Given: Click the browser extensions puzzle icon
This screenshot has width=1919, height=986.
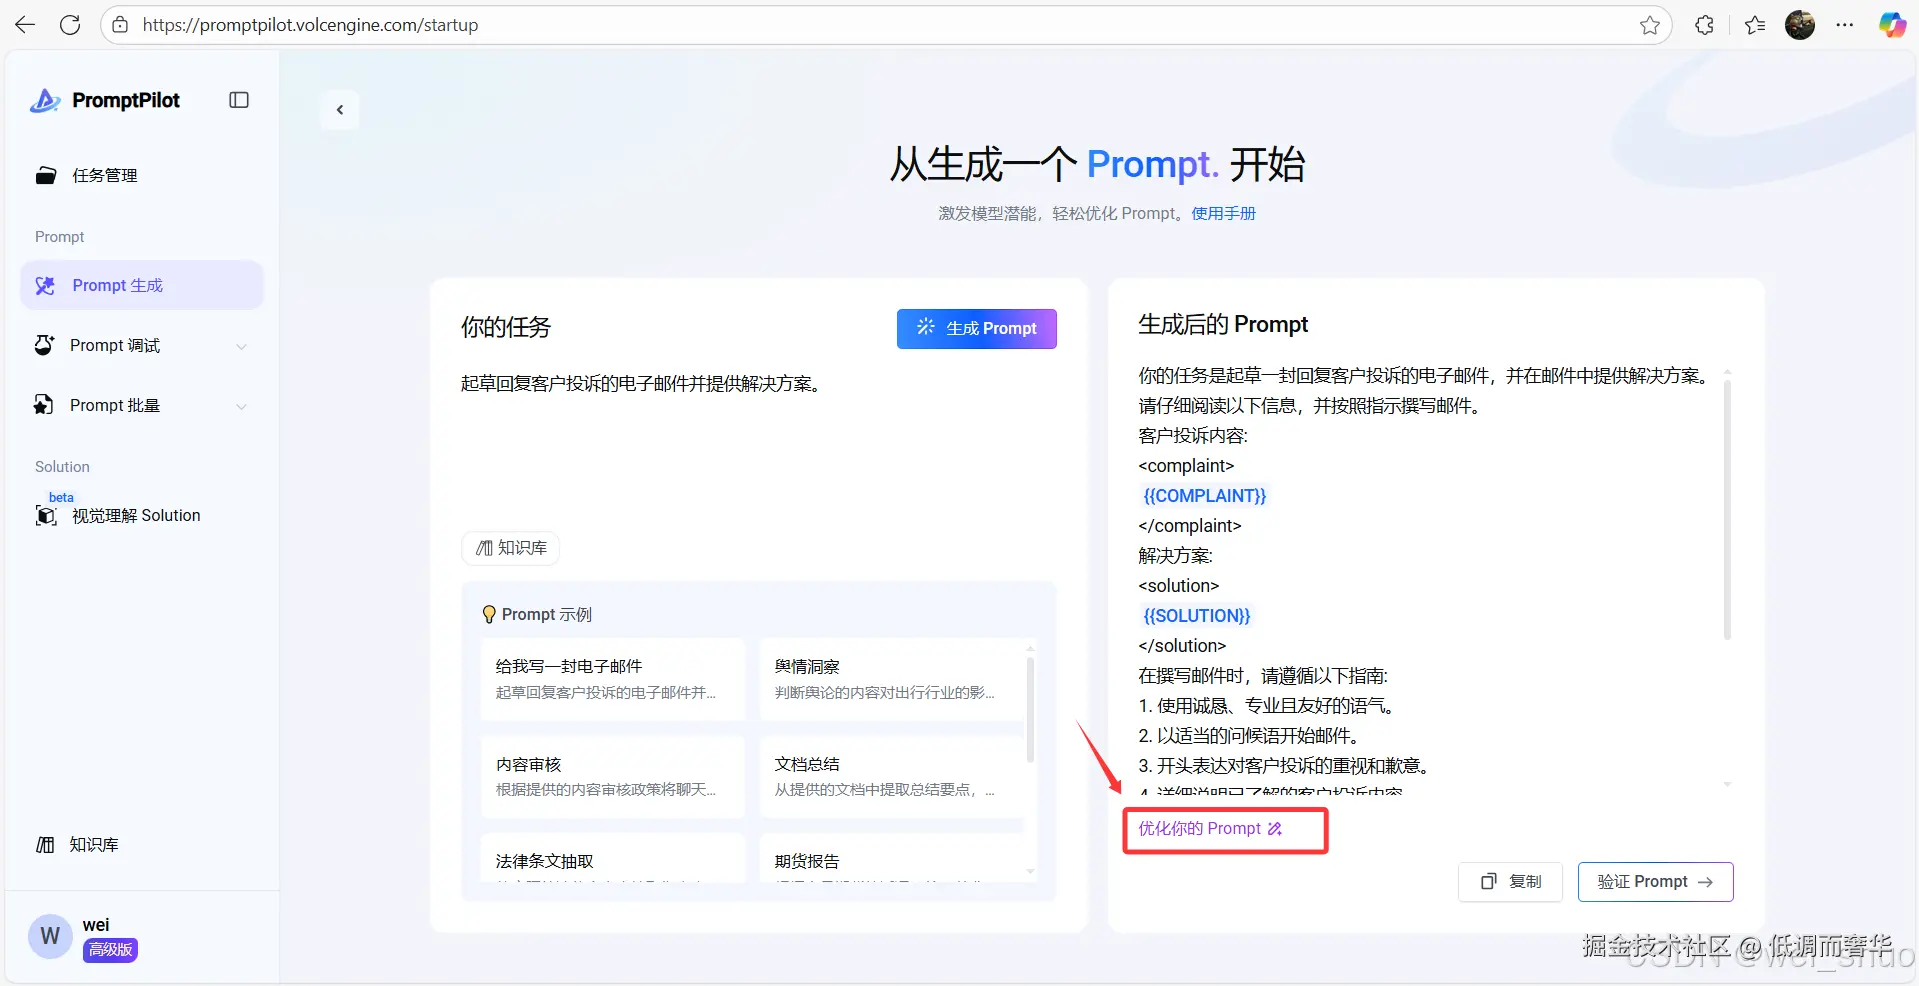Looking at the screenshot, I should tap(1704, 25).
